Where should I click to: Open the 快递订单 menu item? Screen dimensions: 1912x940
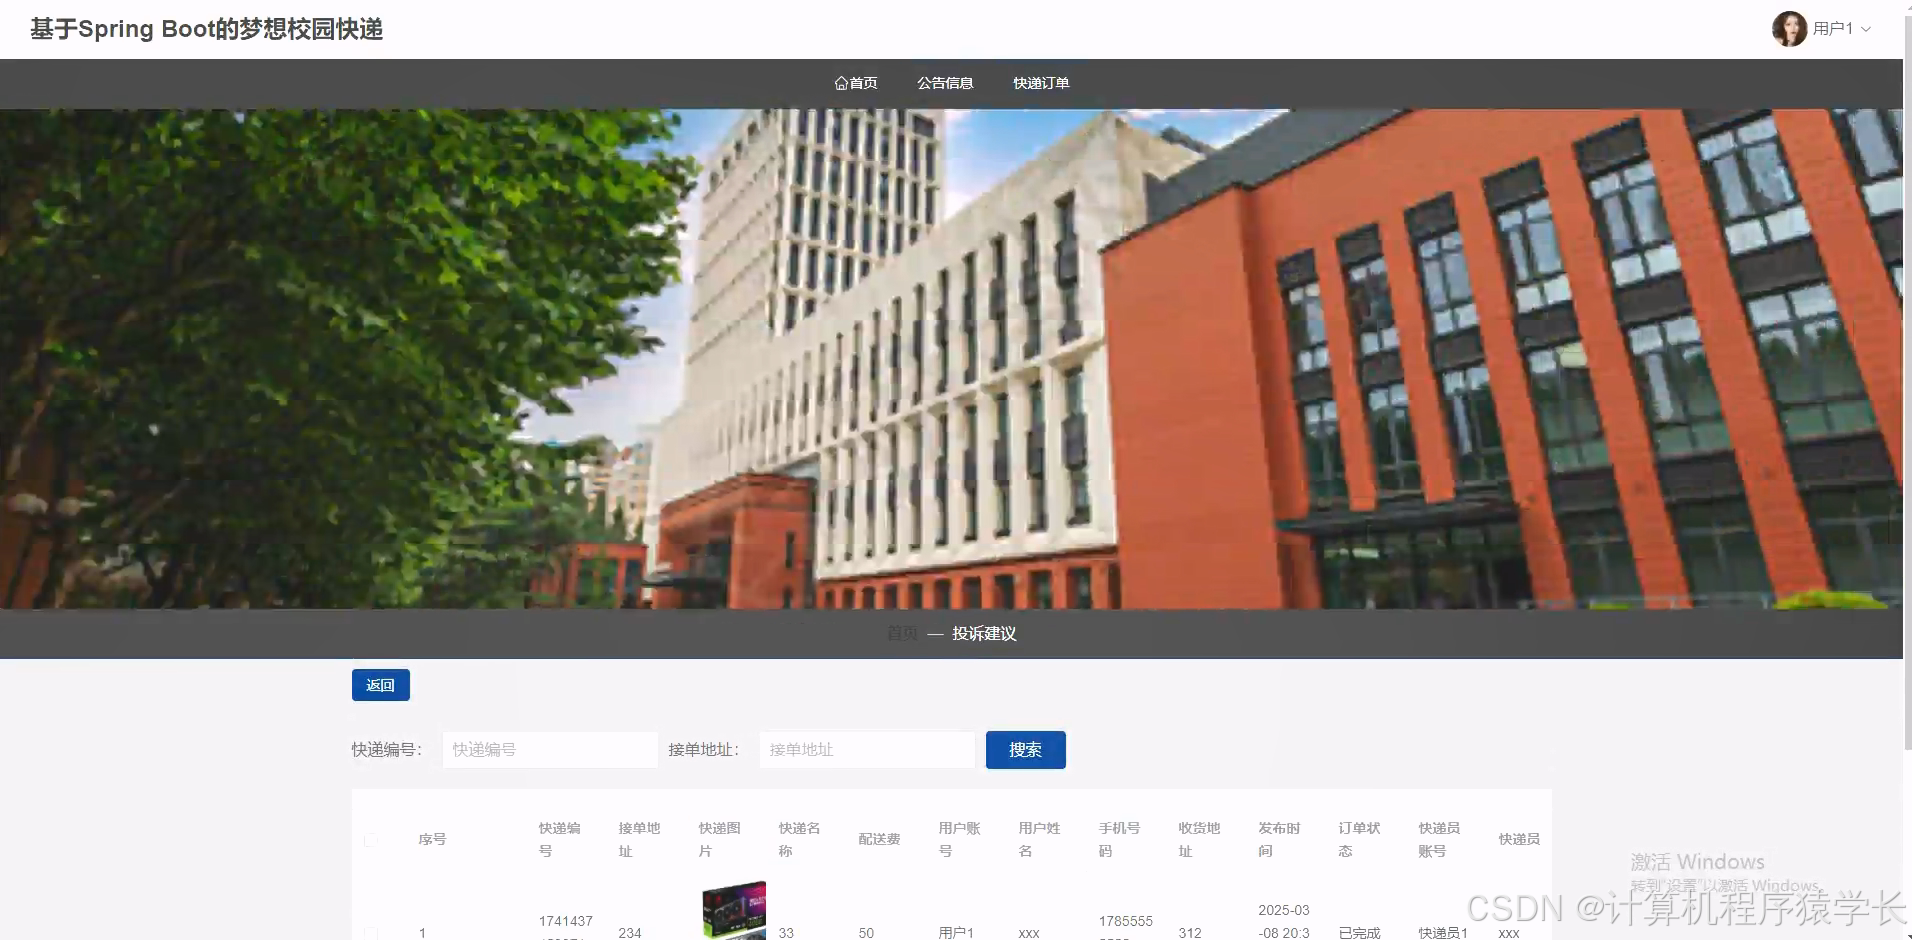1041,83
